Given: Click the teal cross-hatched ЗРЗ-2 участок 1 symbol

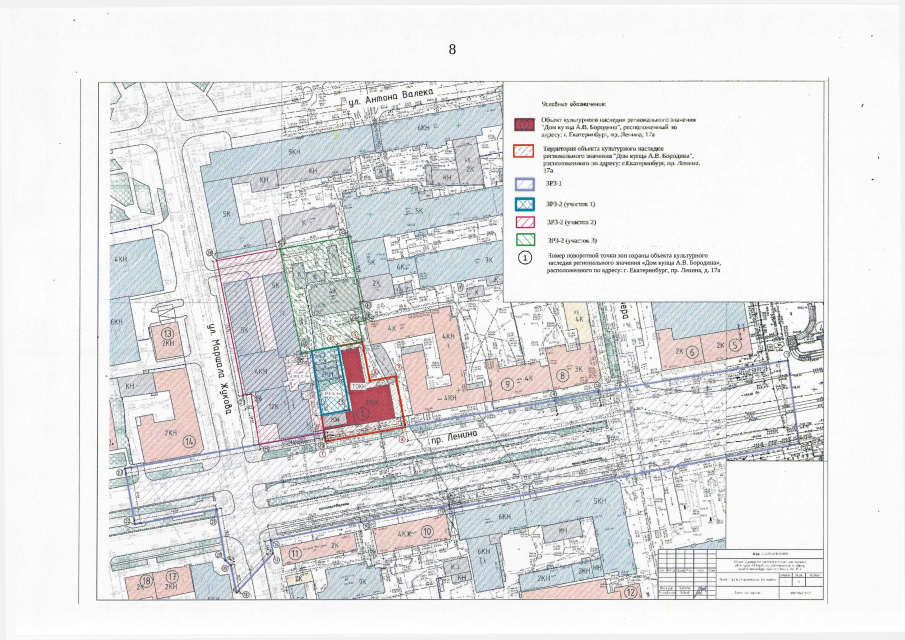Looking at the screenshot, I should (x=523, y=203).
